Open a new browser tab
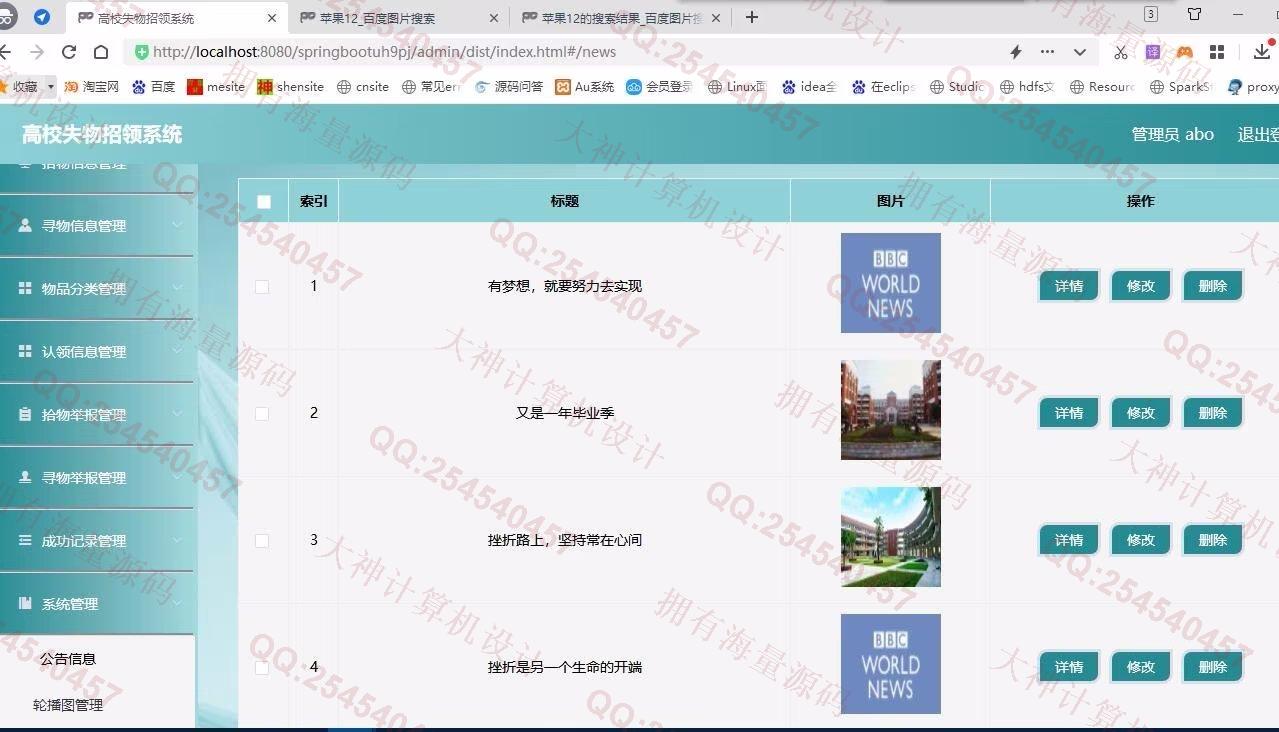The width and height of the screenshot is (1279, 732). pos(752,17)
